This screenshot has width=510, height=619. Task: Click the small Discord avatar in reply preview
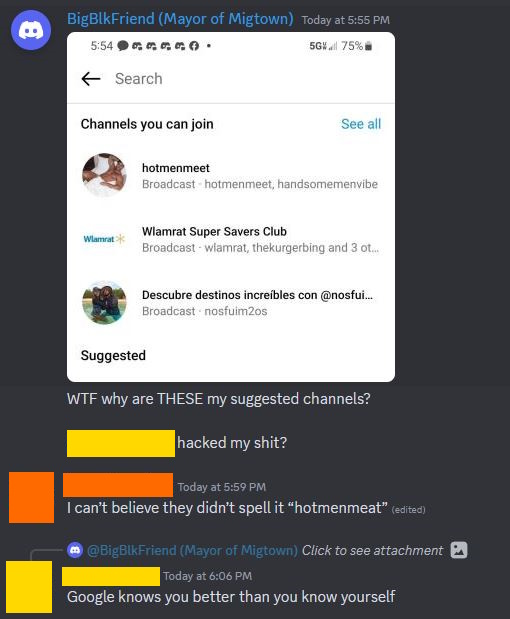75,550
